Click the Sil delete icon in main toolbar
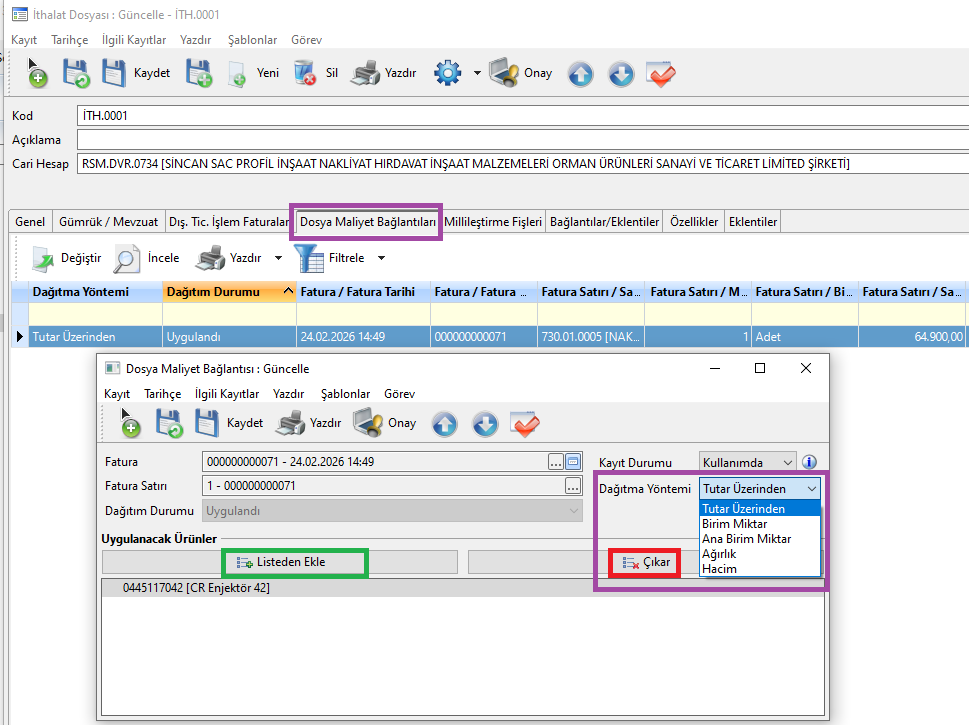Screen dimensions: 969x725 click(306, 73)
